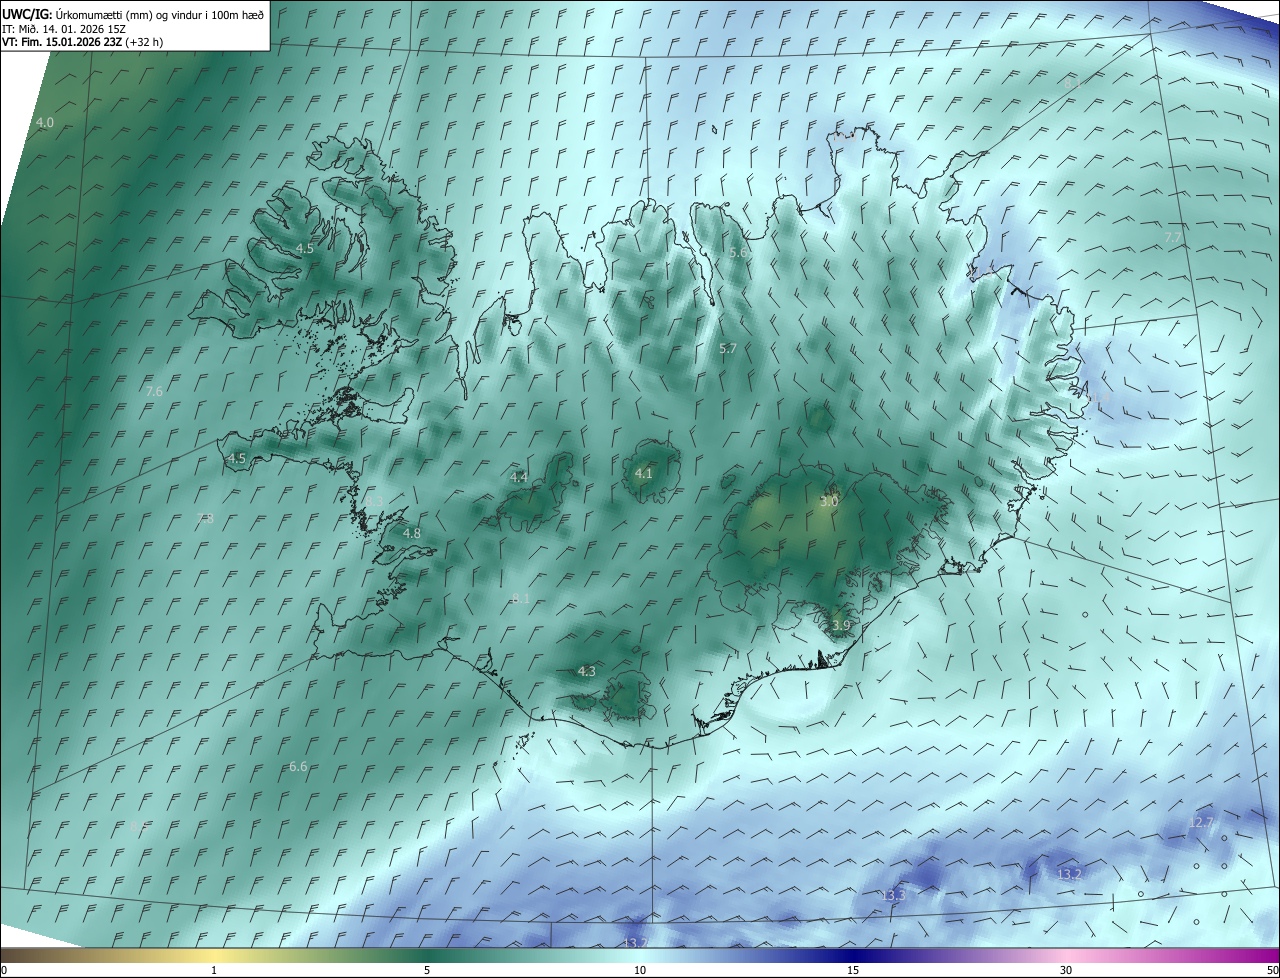Click the 7.6 value west of Iceland
The width and height of the screenshot is (1280, 978).
154,392
